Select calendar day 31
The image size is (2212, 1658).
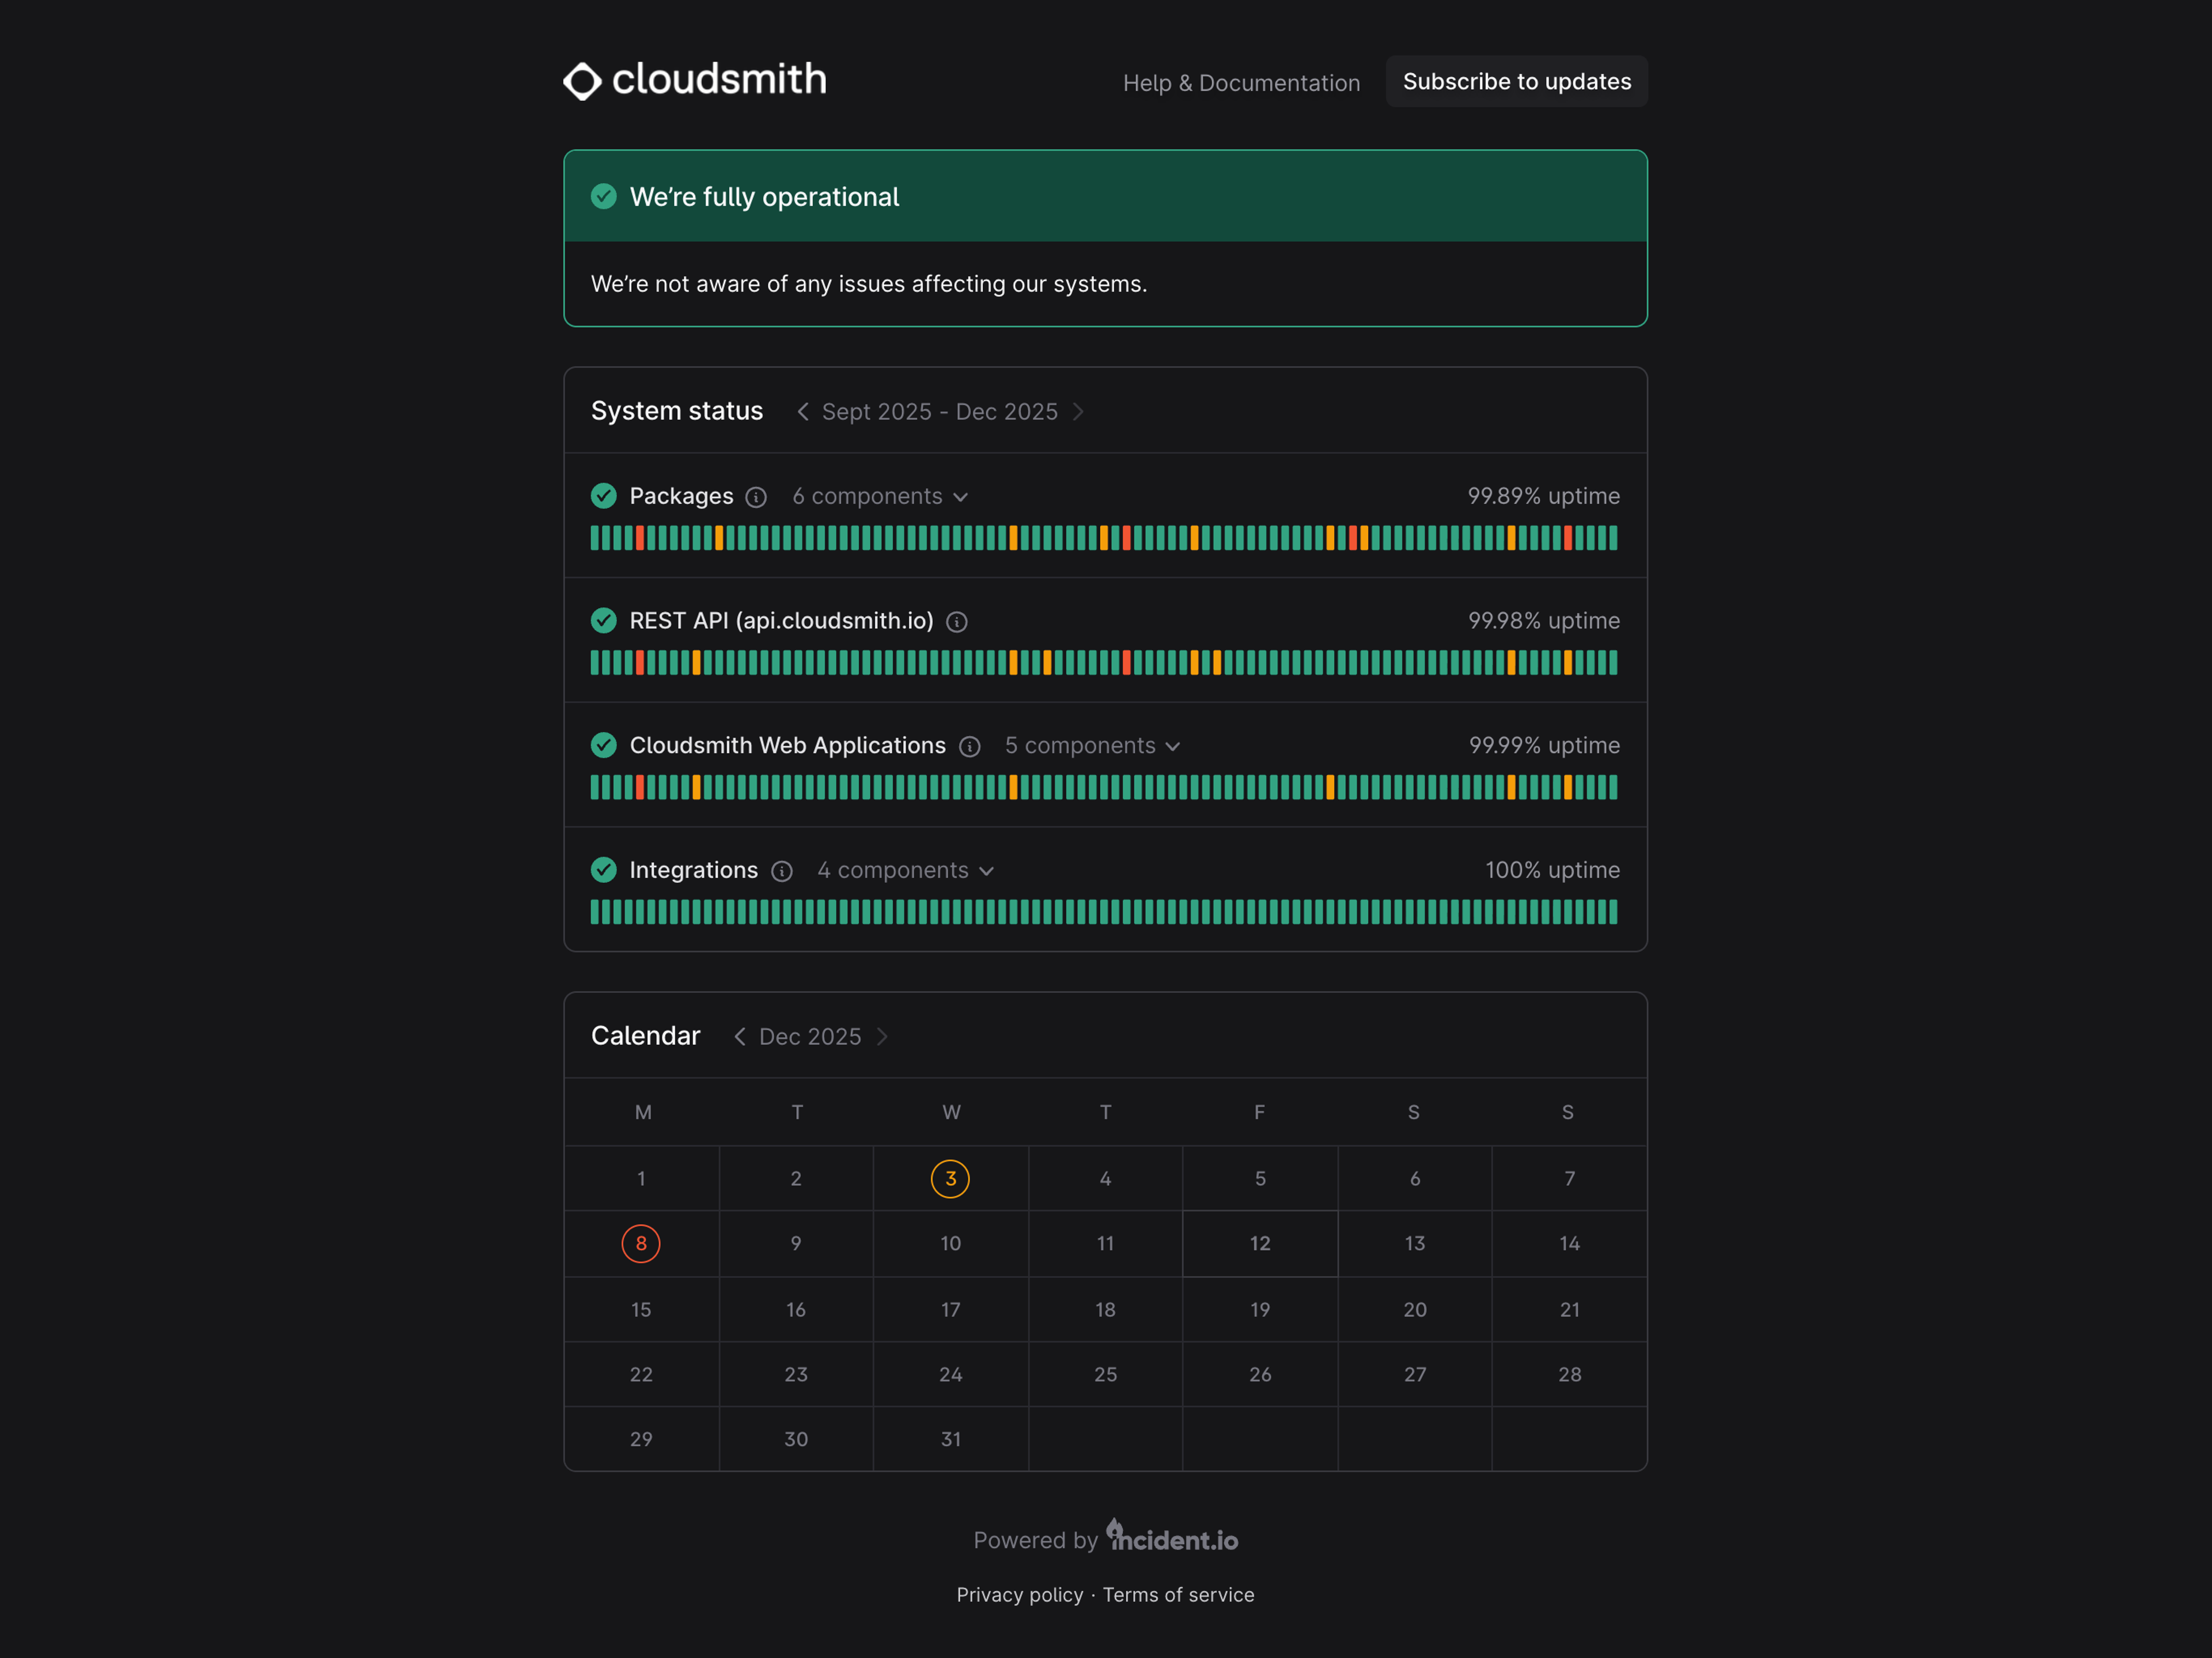point(950,1440)
